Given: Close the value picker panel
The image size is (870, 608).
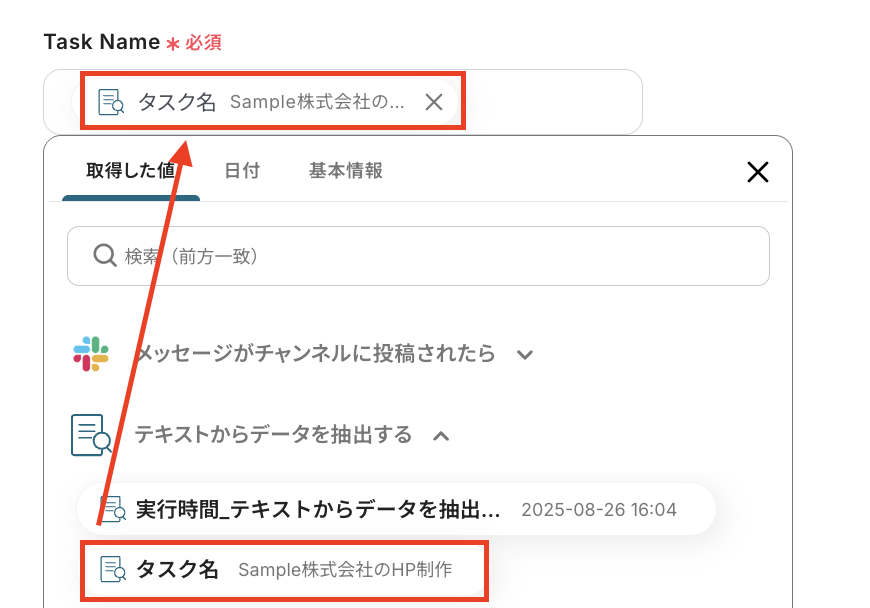Looking at the screenshot, I should coord(758,172).
